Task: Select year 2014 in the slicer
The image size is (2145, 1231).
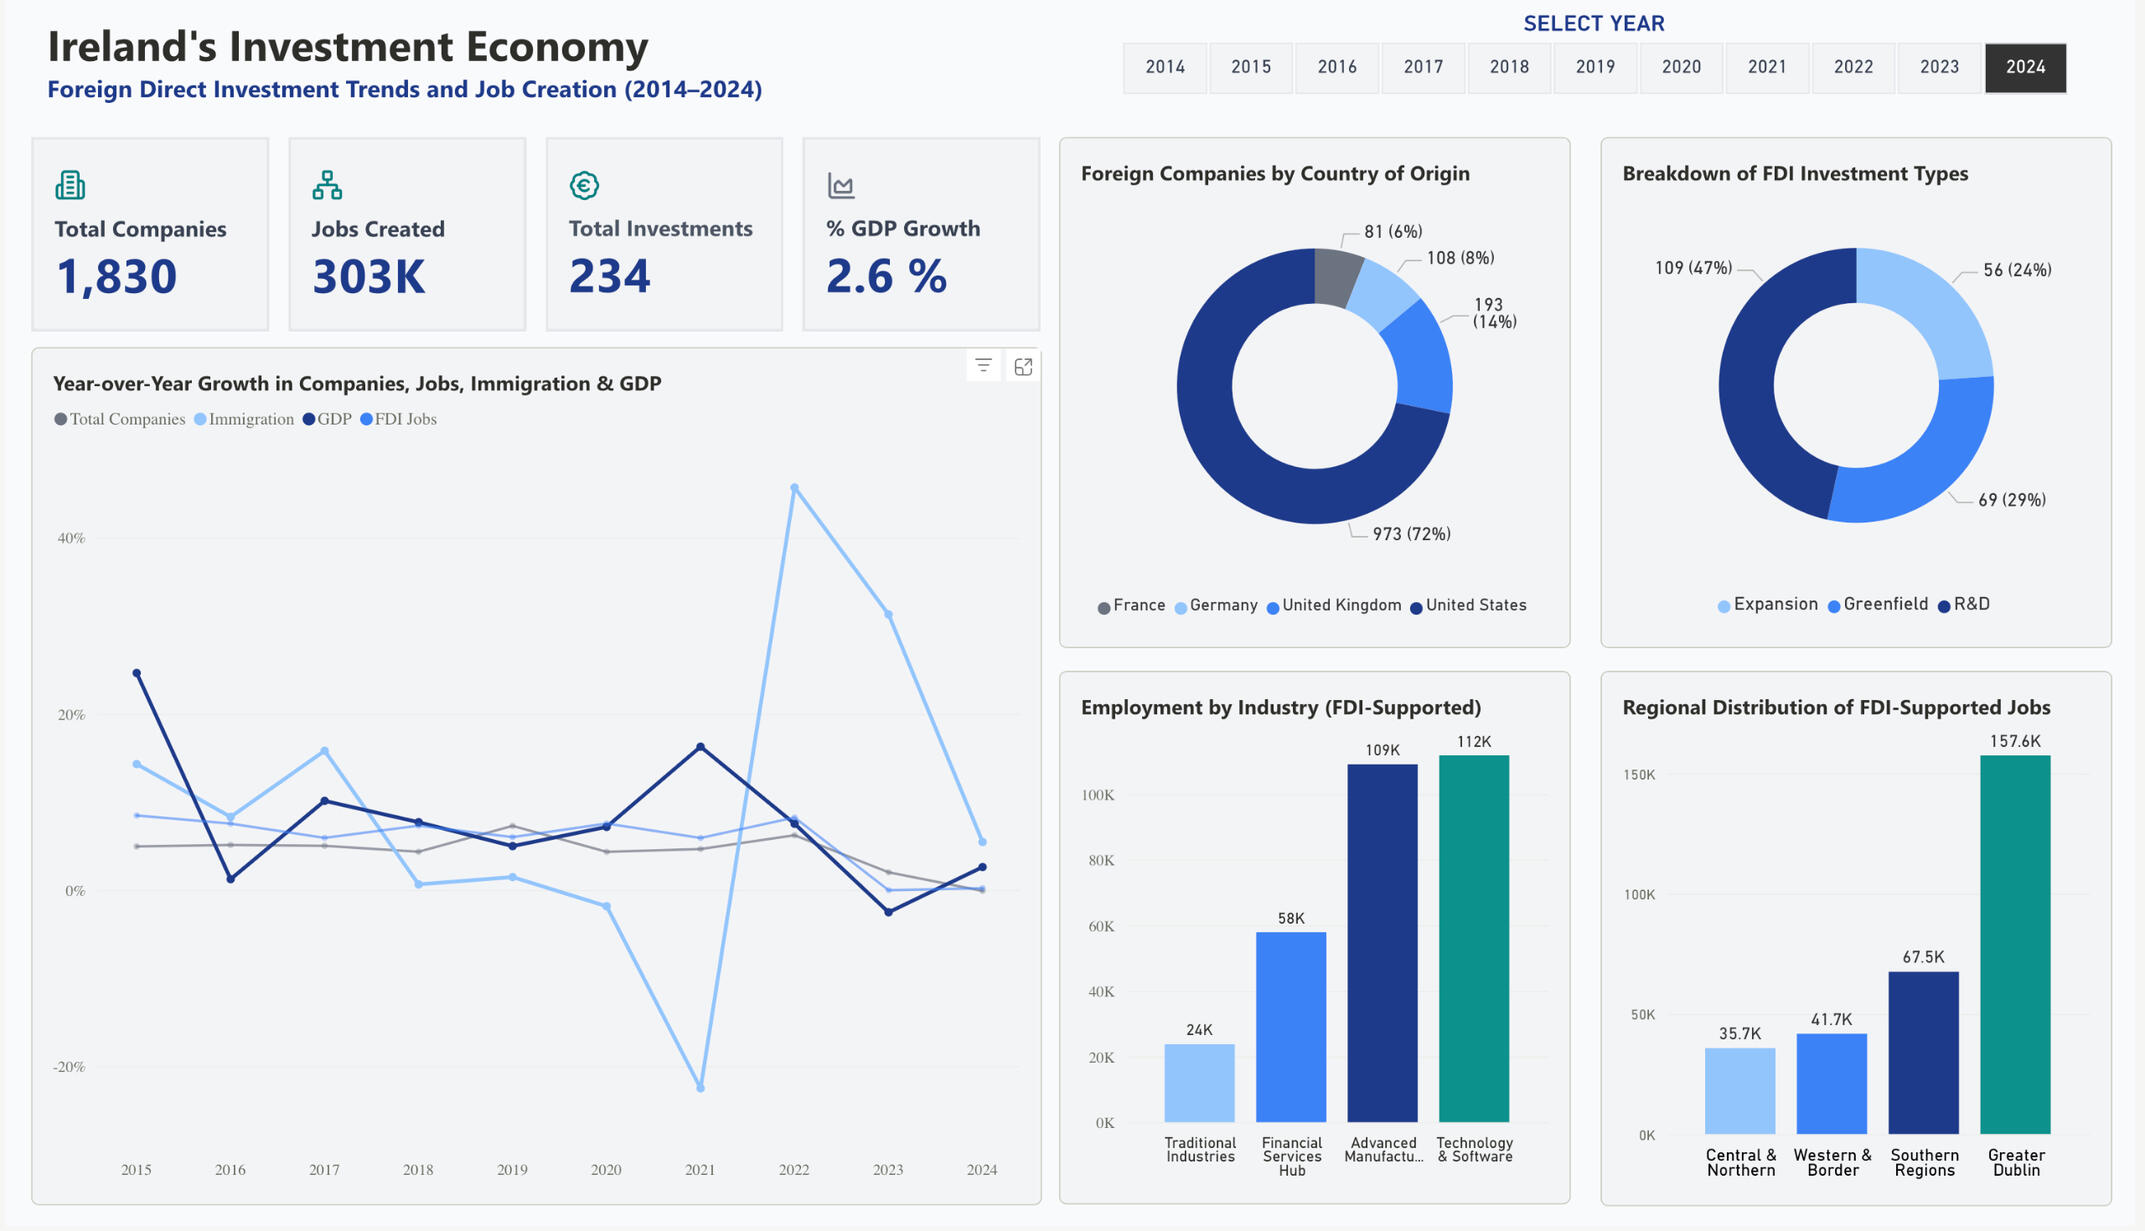Action: (x=1165, y=67)
